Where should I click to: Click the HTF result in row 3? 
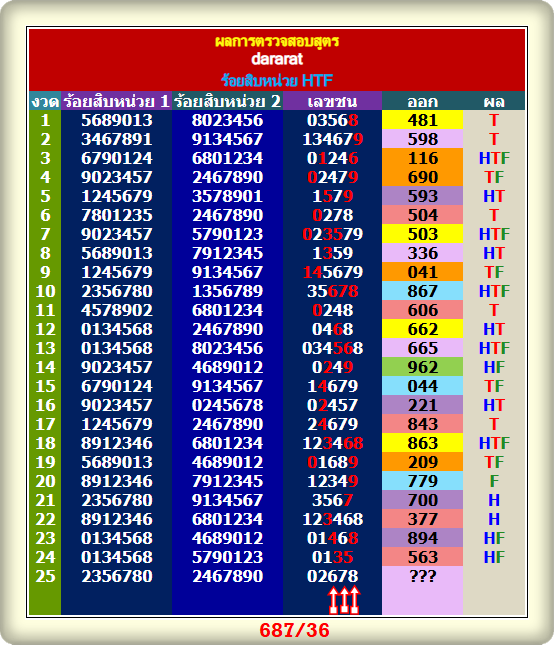494,158
